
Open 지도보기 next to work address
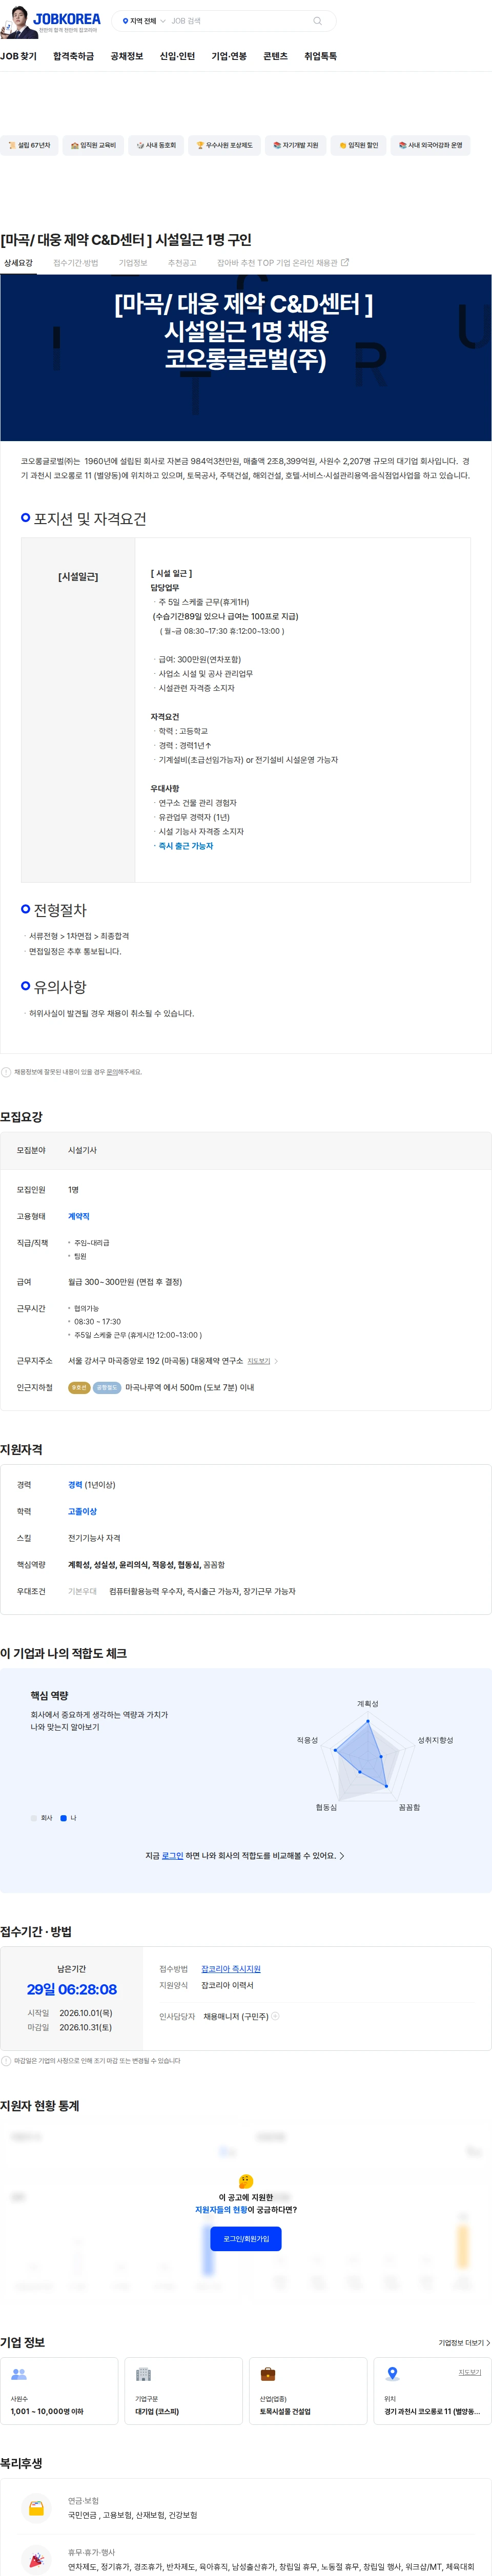click(x=259, y=1361)
